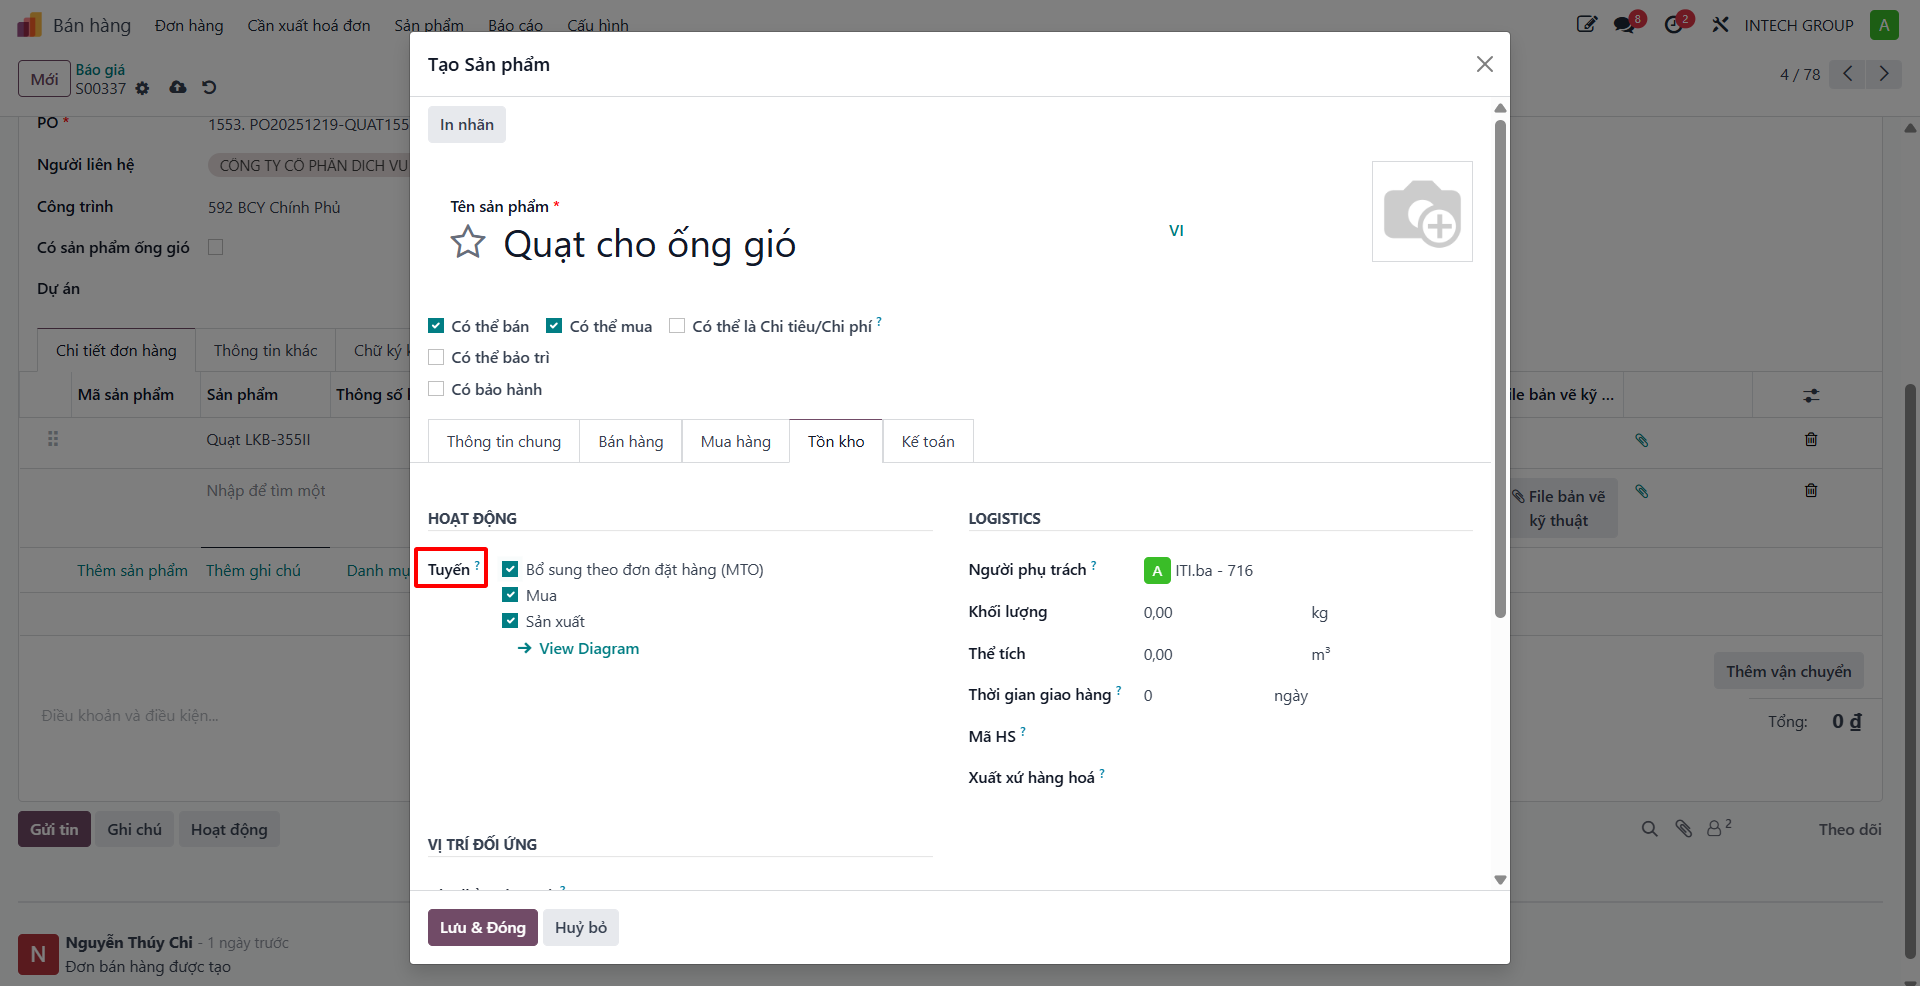The height and width of the screenshot is (986, 1920).
Task: Uncheck the Mua route checkbox
Action: (510, 595)
